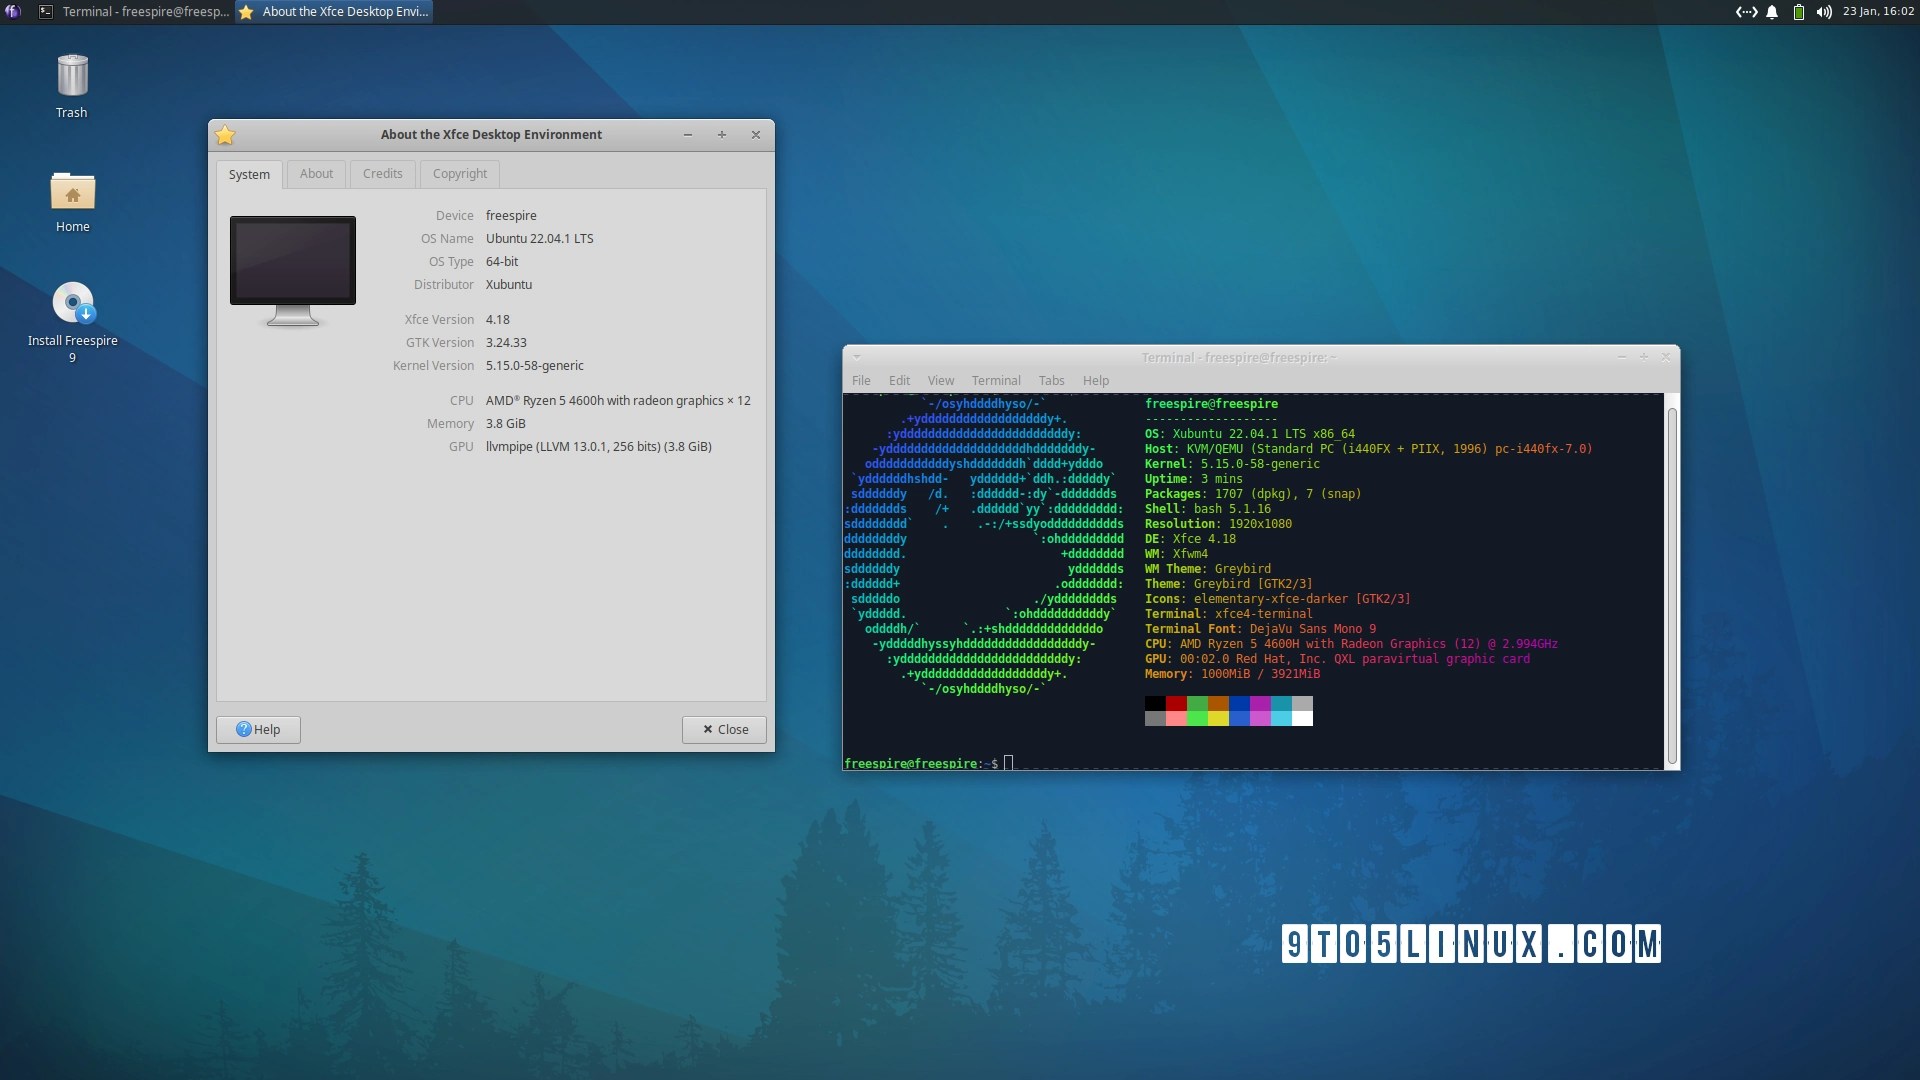This screenshot has width=1920, height=1080.
Task: Open the applications menu in top panel
Action: (x=13, y=12)
